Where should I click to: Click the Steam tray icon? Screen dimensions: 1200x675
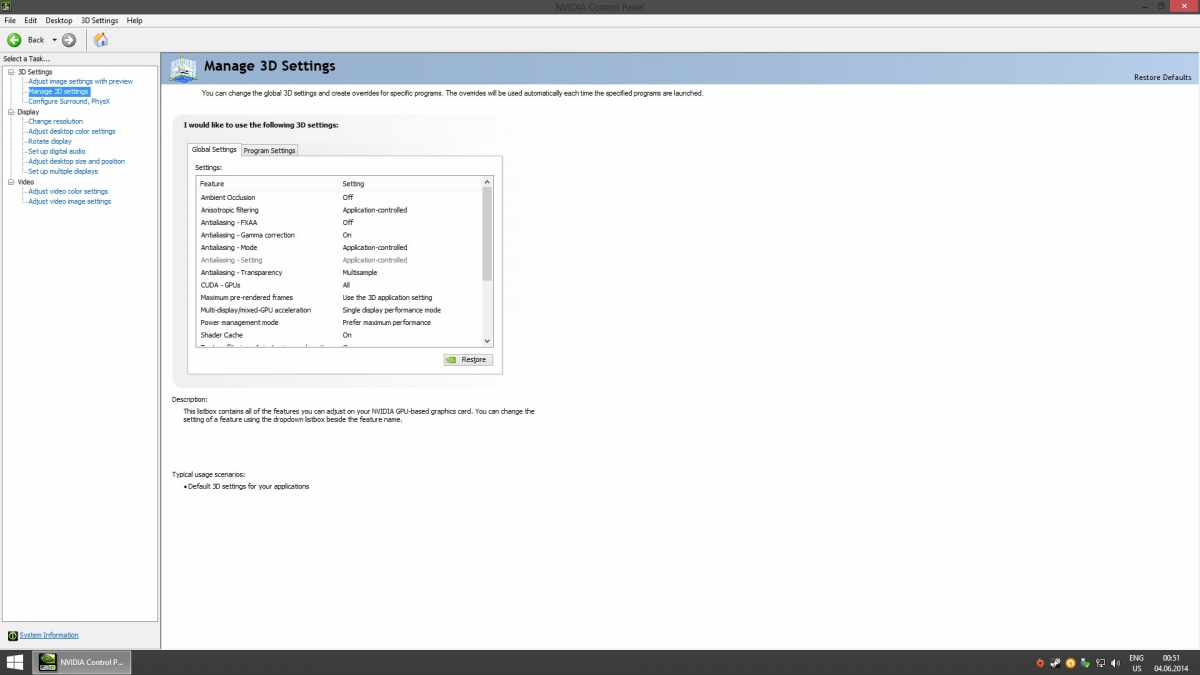1056,663
